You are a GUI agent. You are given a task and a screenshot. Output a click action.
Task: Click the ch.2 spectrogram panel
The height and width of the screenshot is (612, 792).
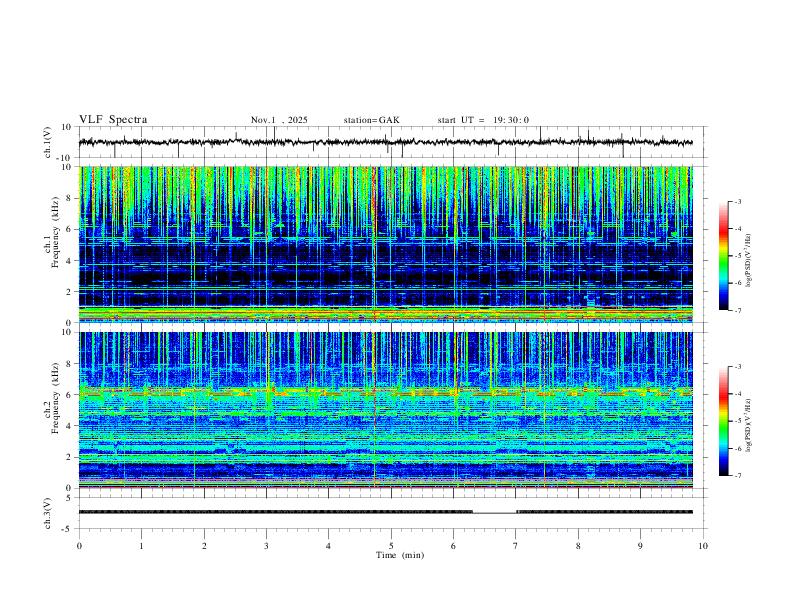[385, 410]
